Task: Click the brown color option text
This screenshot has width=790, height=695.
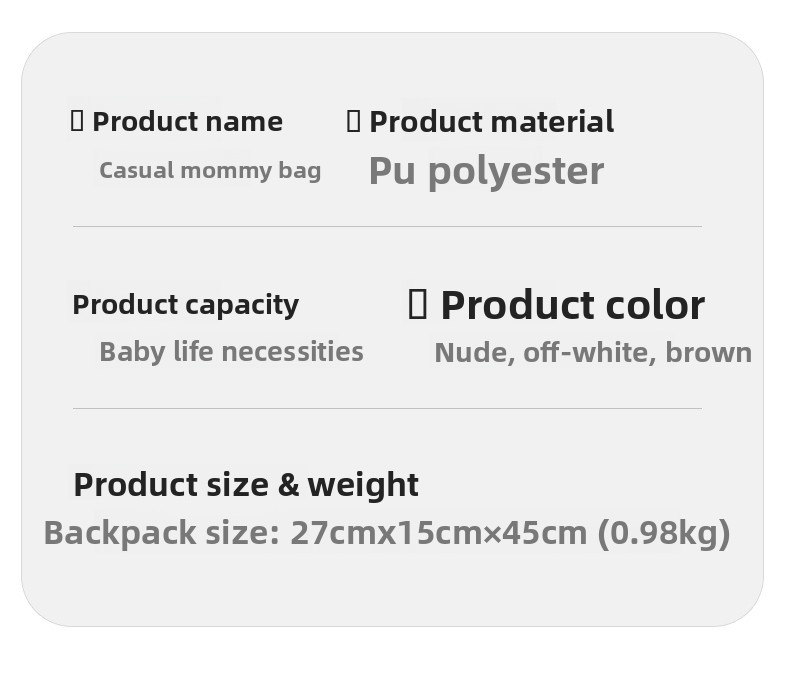Action: [x=708, y=352]
